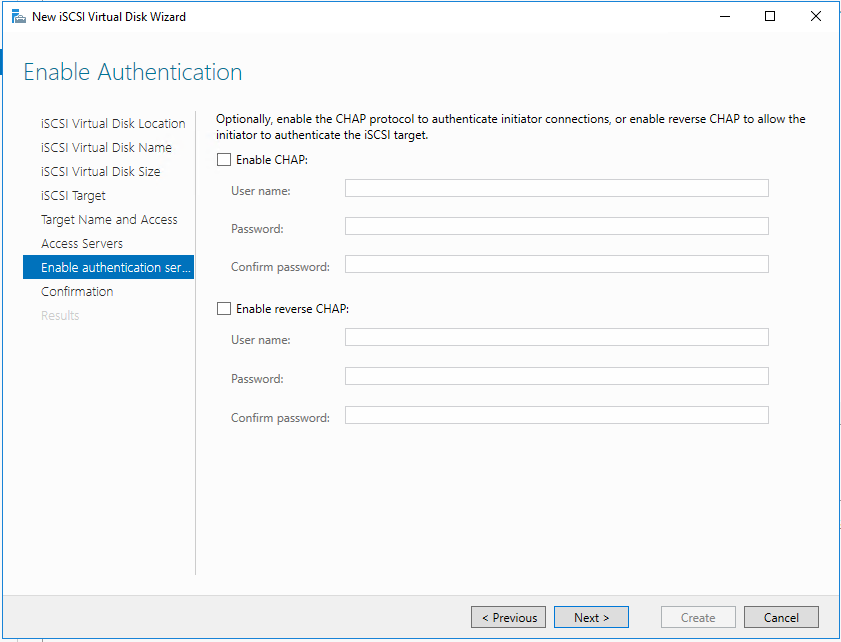Click the grayed Results step text
The width and height of the screenshot is (841, 642).
[60, 315]
